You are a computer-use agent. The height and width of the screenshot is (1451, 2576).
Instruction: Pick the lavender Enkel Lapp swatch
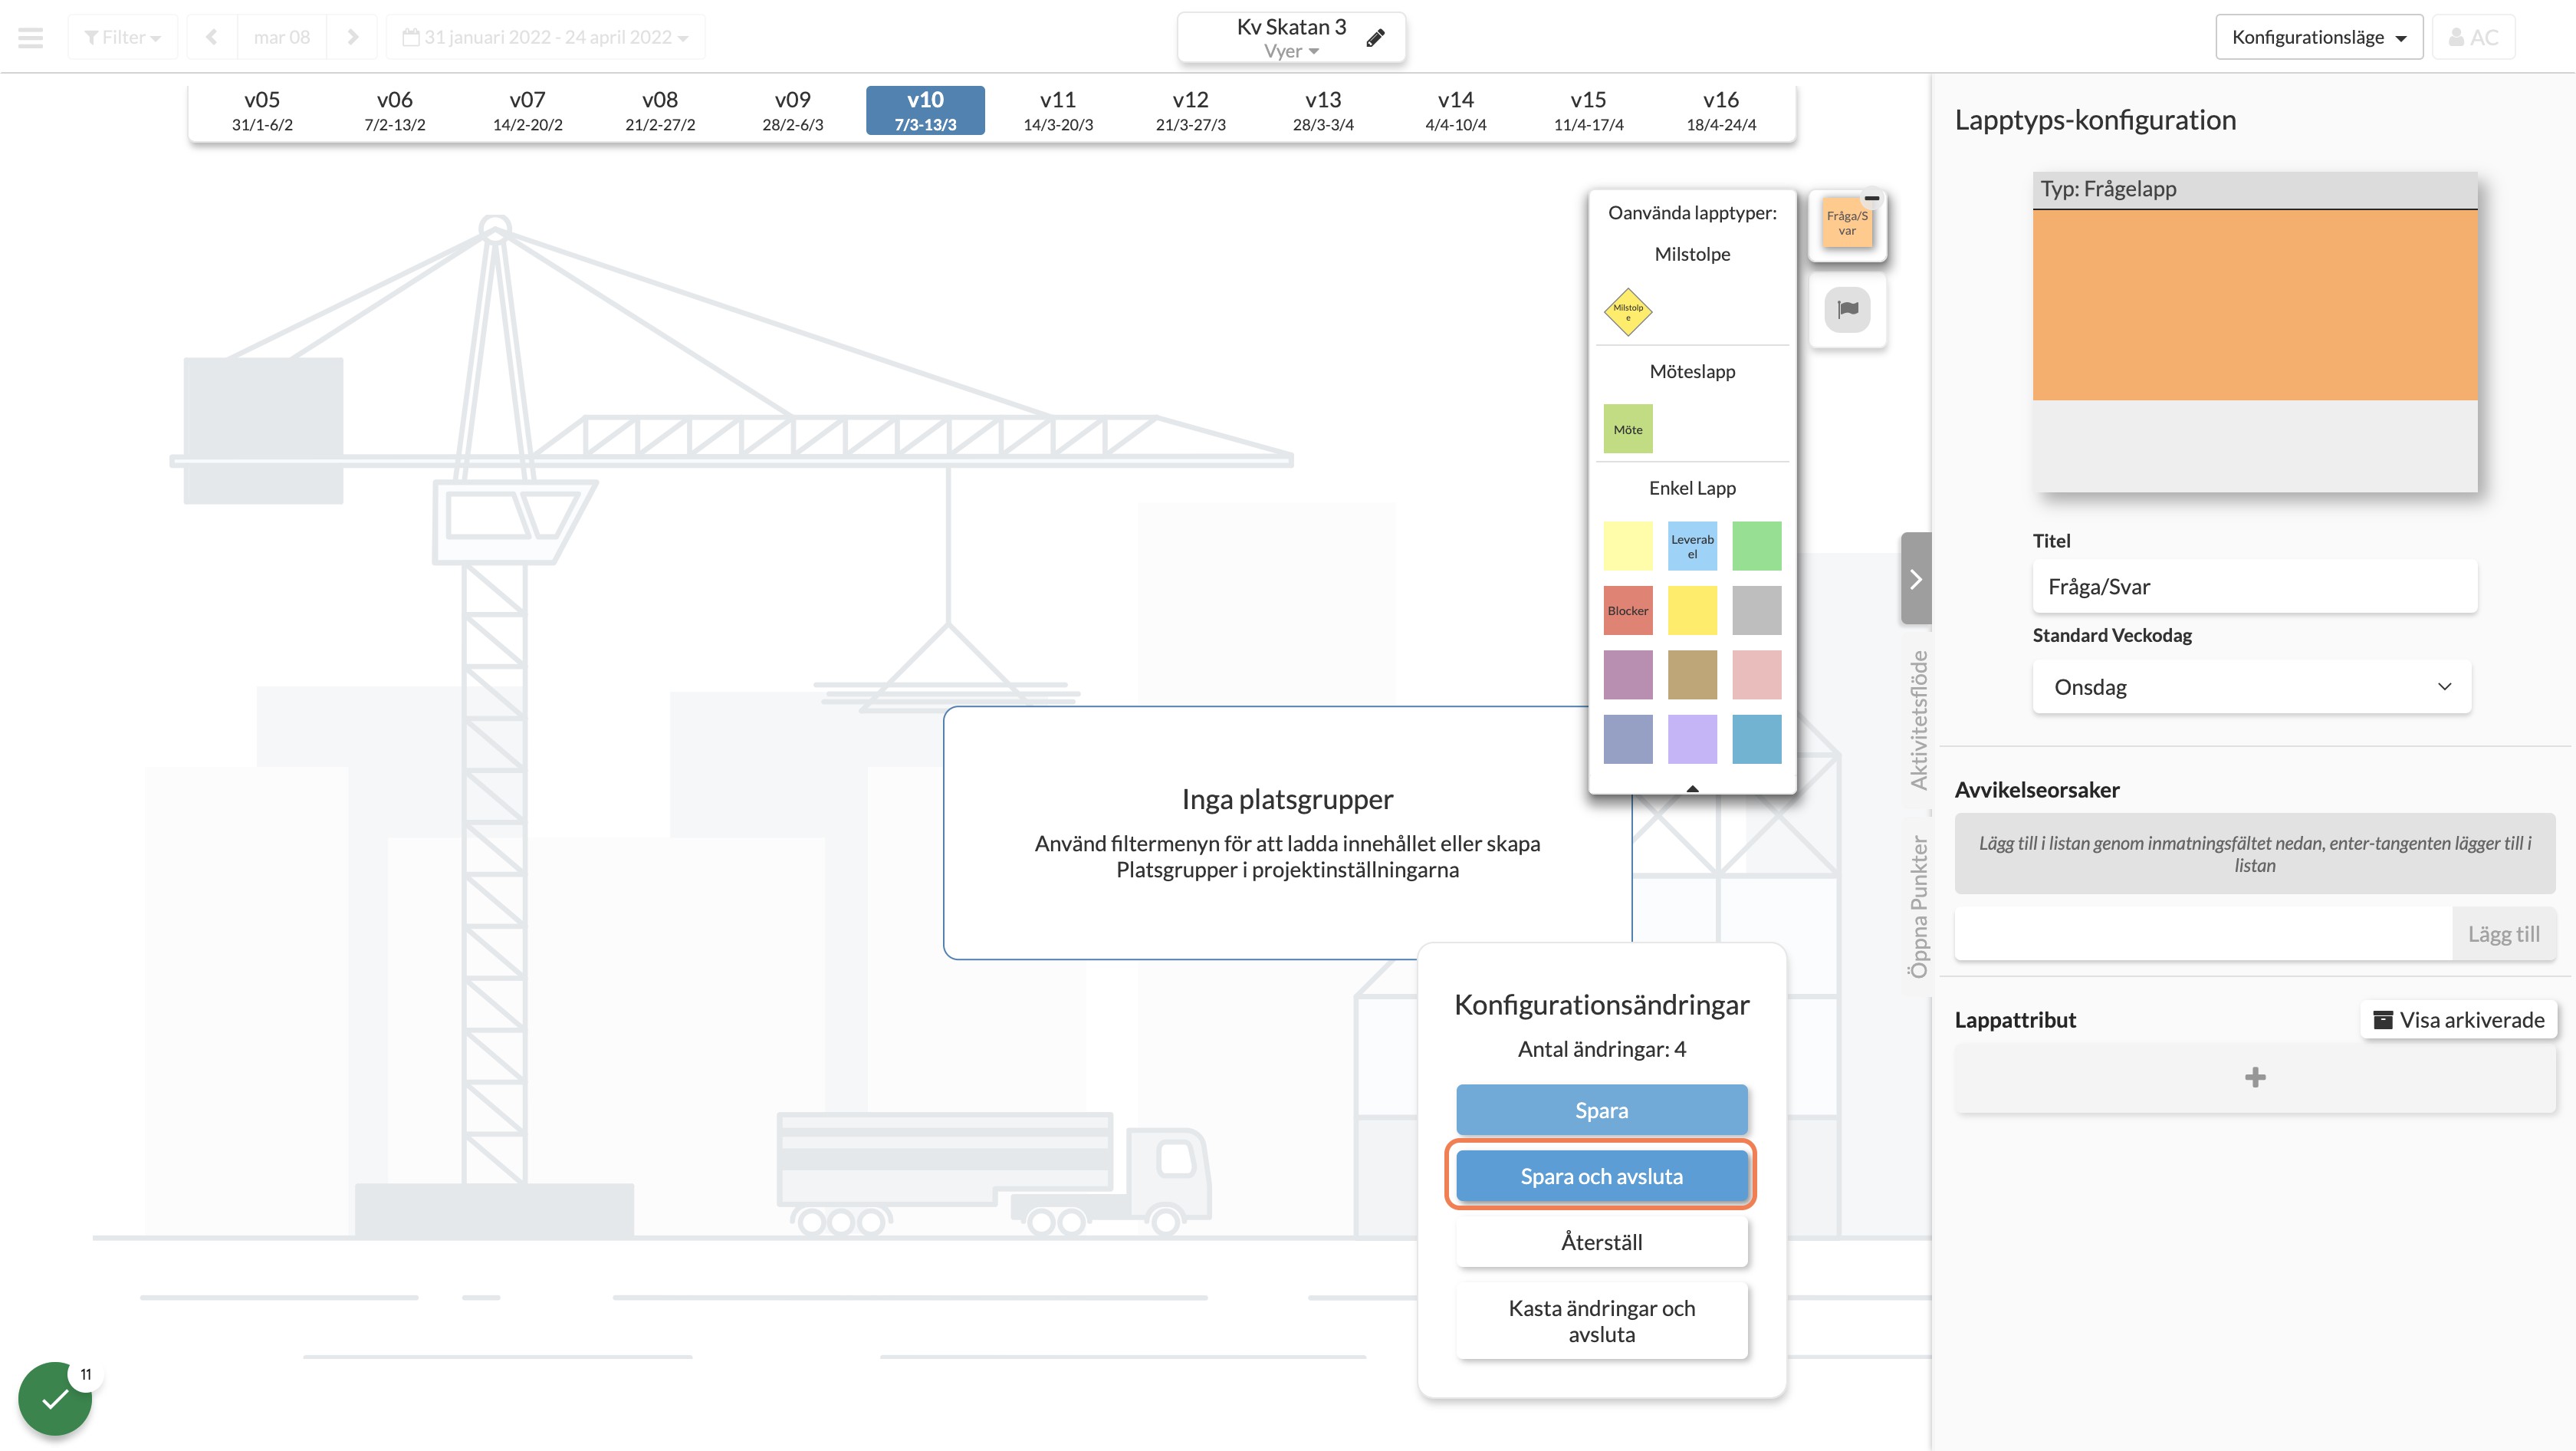[1692, 739]
